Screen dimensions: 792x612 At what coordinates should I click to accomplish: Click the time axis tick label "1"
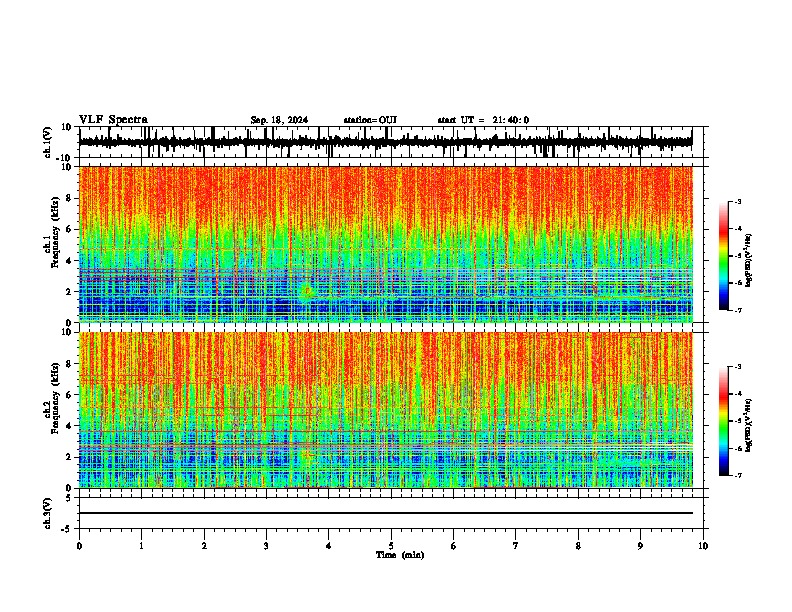(x=141, y=546)
